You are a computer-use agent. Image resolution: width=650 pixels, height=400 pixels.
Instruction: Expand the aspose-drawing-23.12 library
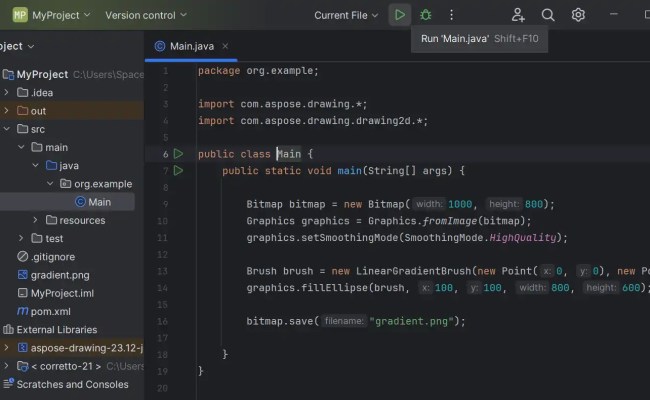tap(6, 348)
